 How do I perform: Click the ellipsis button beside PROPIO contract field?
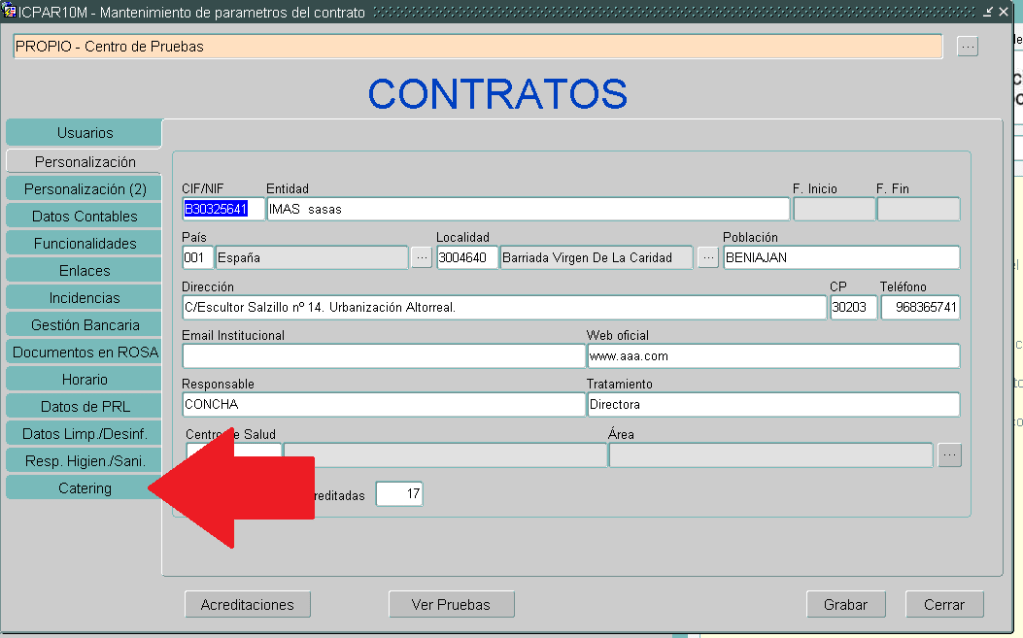tap(967, 47)
